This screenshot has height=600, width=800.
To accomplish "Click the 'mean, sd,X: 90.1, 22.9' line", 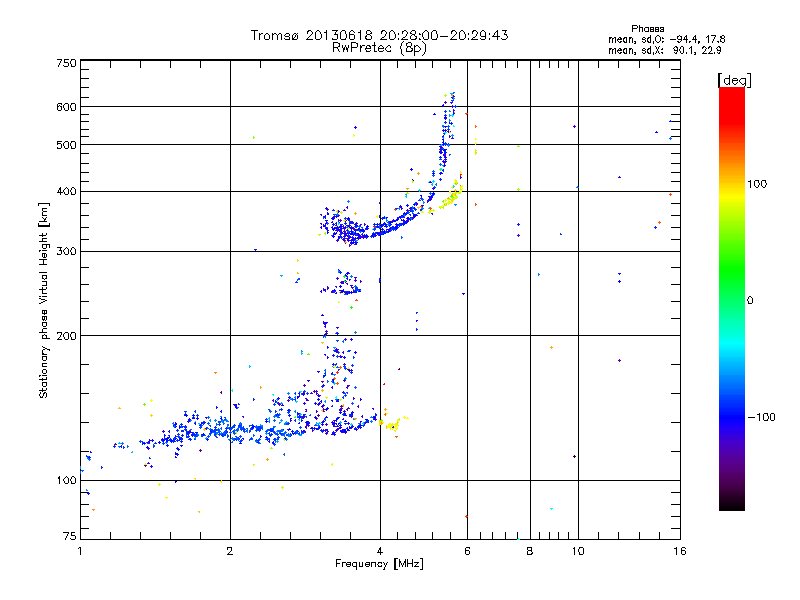I will 664,50.
